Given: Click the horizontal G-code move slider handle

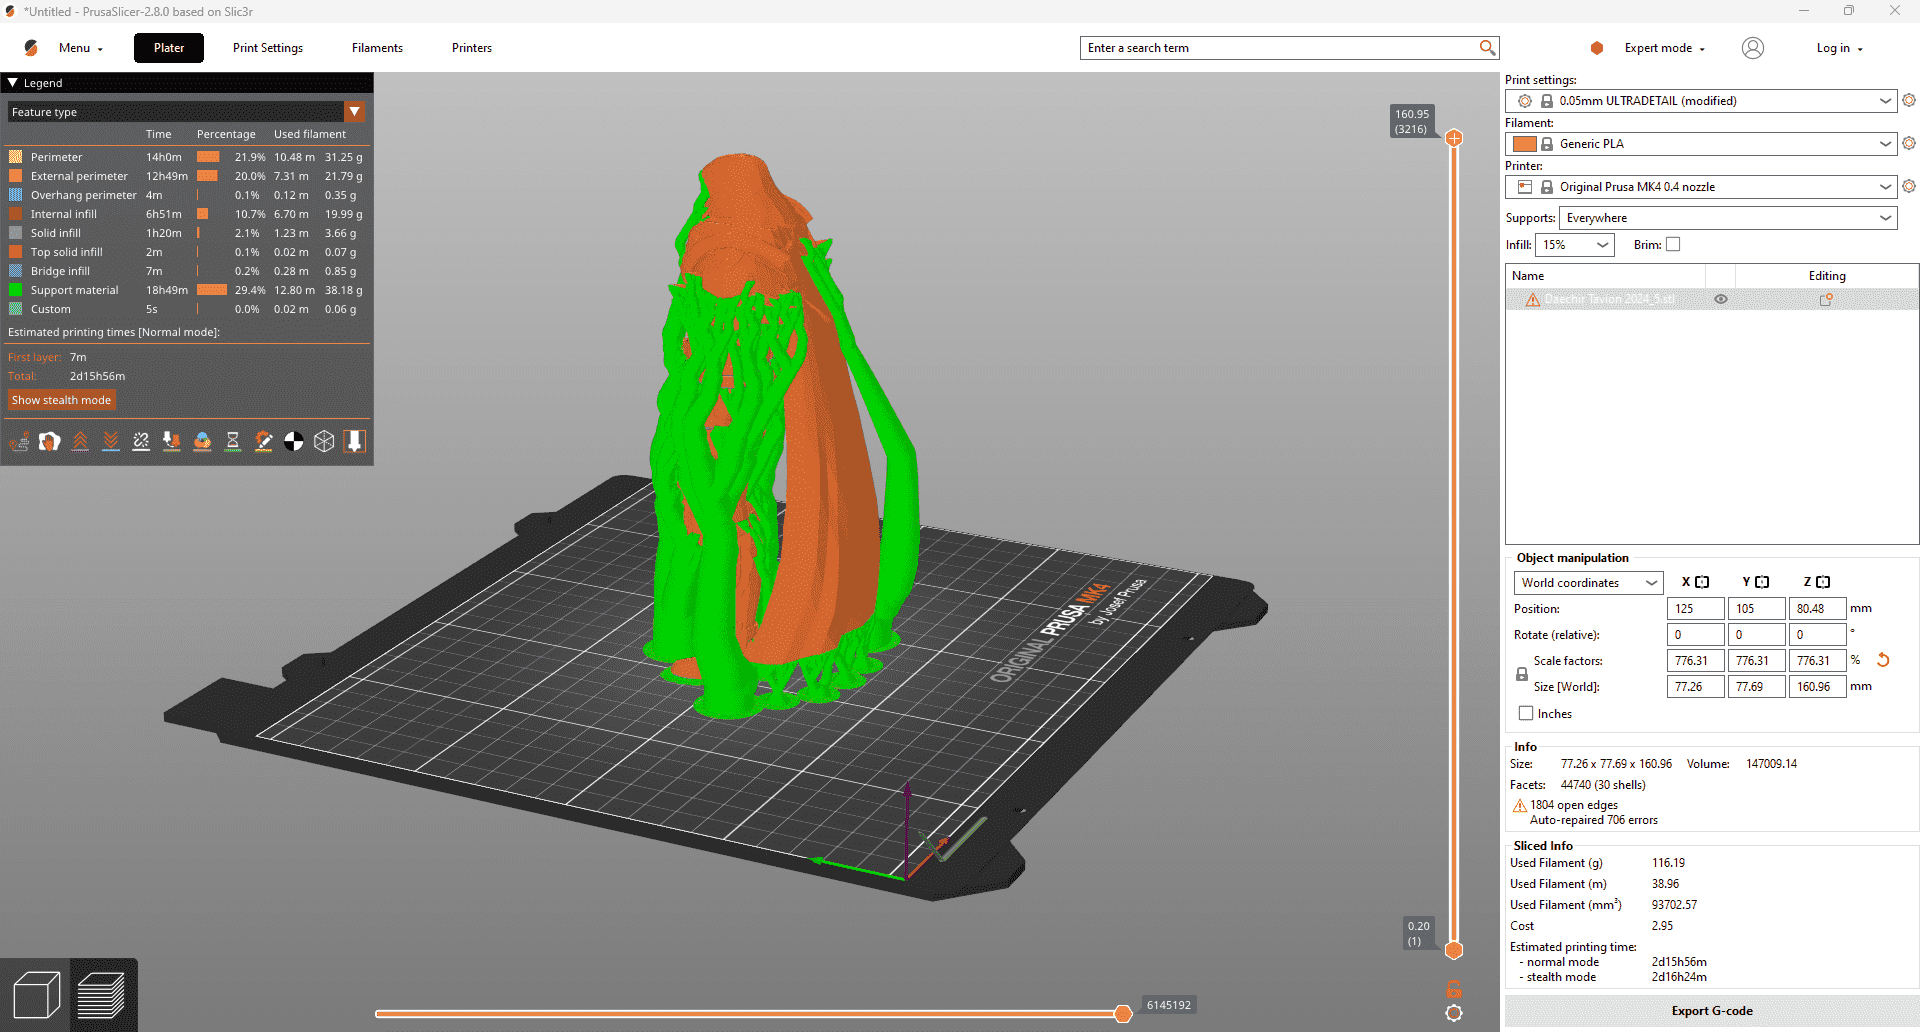Looking at the screenshot, I should coord(1123,1014).
